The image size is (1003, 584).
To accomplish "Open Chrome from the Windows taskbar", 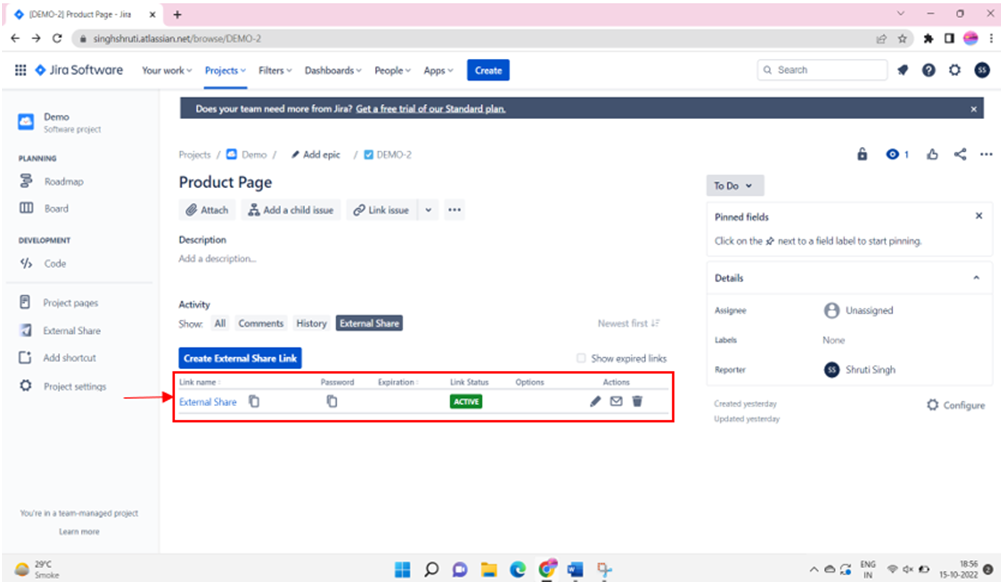I will point(547,569).
